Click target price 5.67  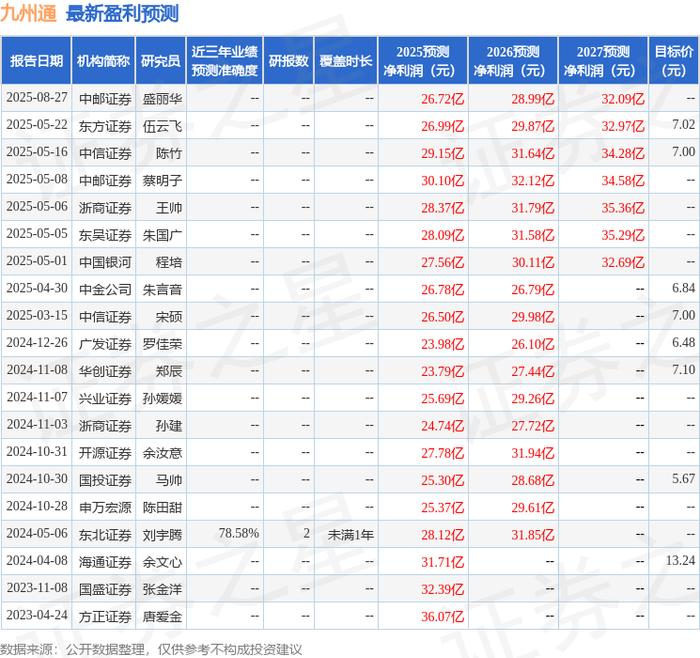[x=683, y=479]
